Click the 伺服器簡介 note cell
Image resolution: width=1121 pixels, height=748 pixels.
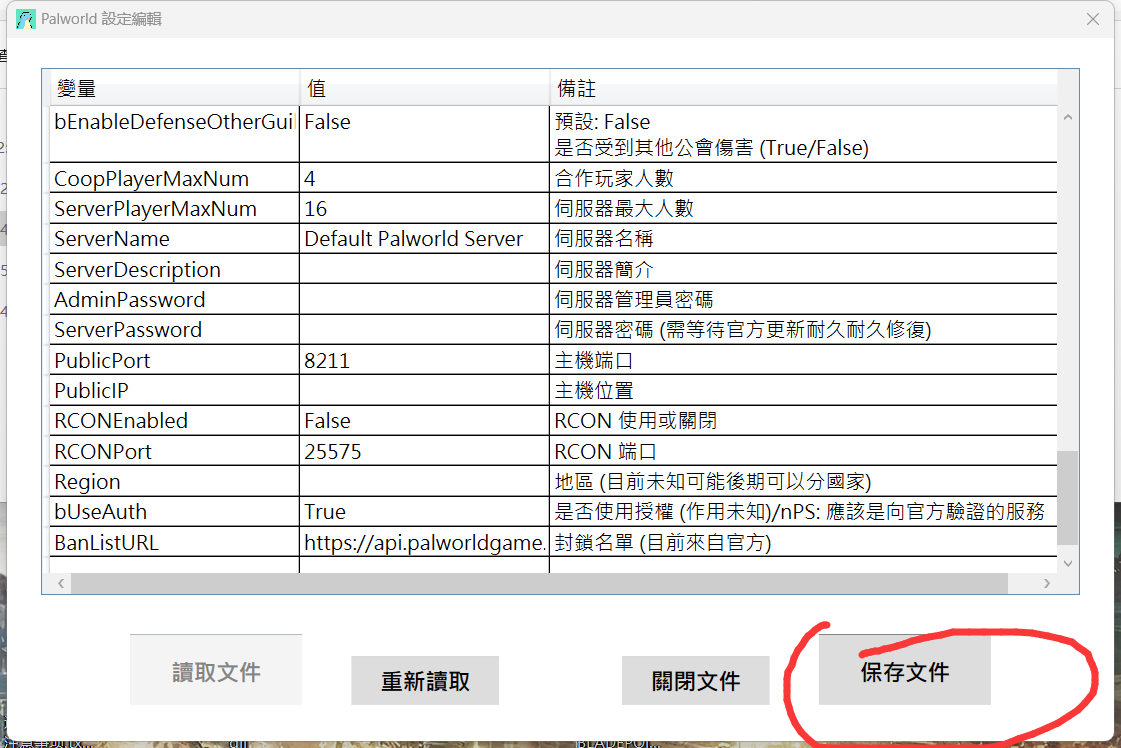pos(804,269)
